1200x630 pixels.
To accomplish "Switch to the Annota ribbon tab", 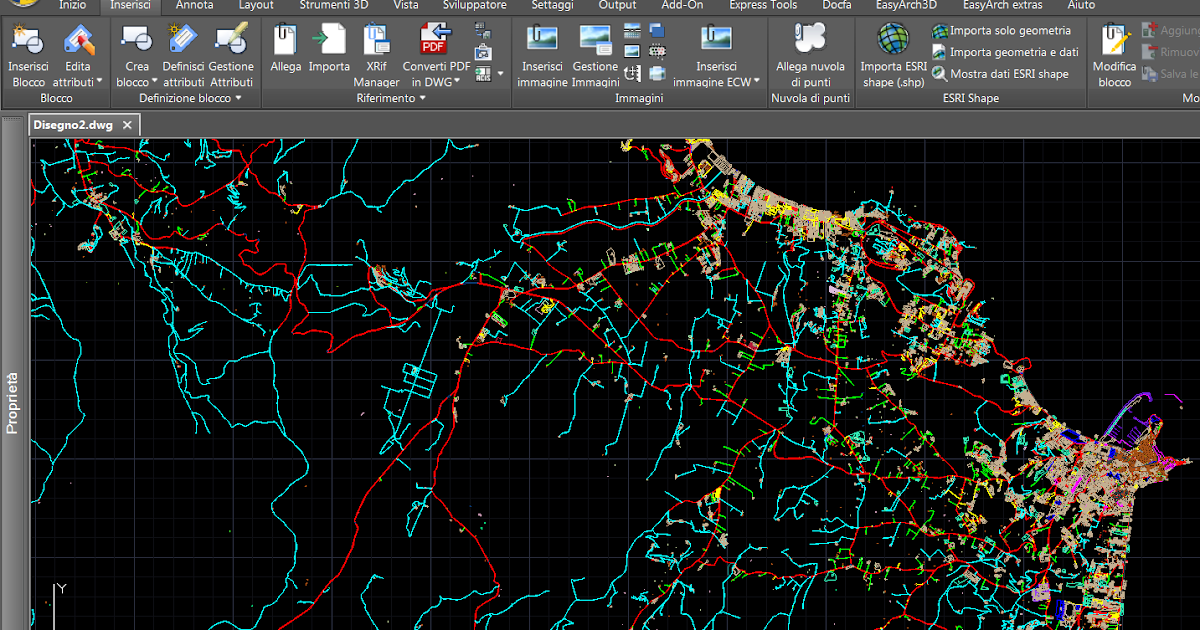I will point(194,5).
